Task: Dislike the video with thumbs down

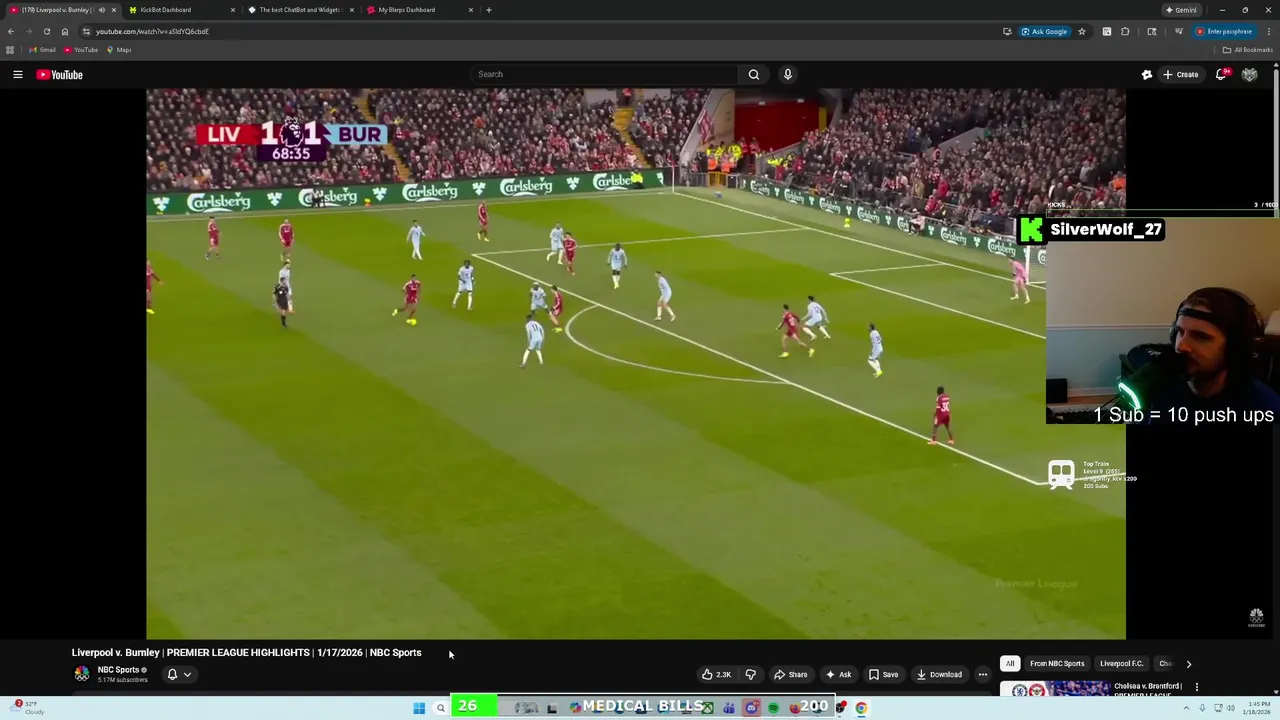Action: pos(751,674)
